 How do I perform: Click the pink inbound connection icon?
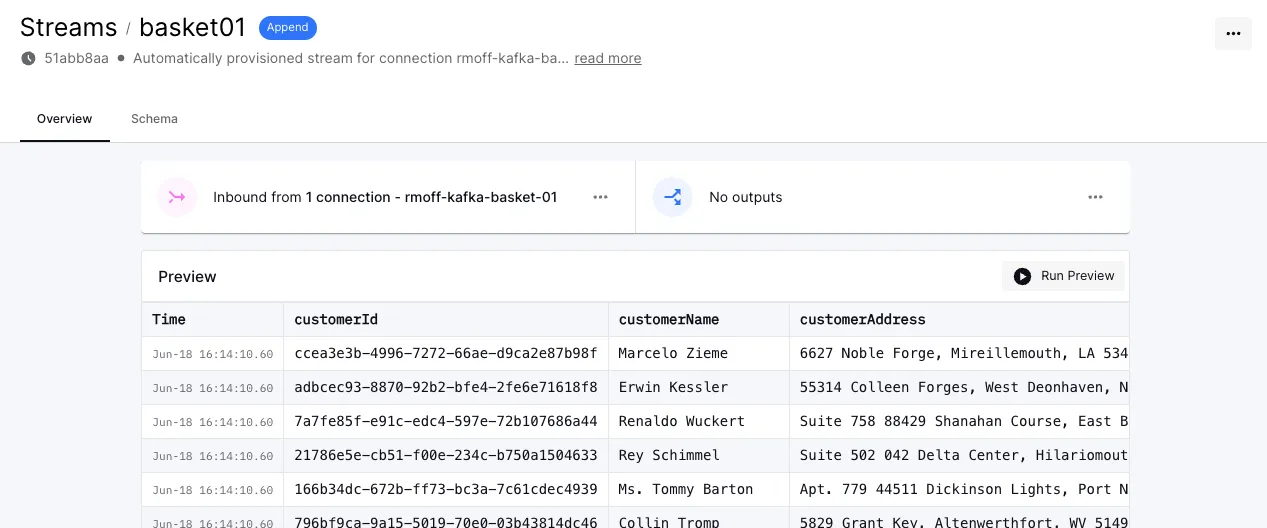click(177, 197)
